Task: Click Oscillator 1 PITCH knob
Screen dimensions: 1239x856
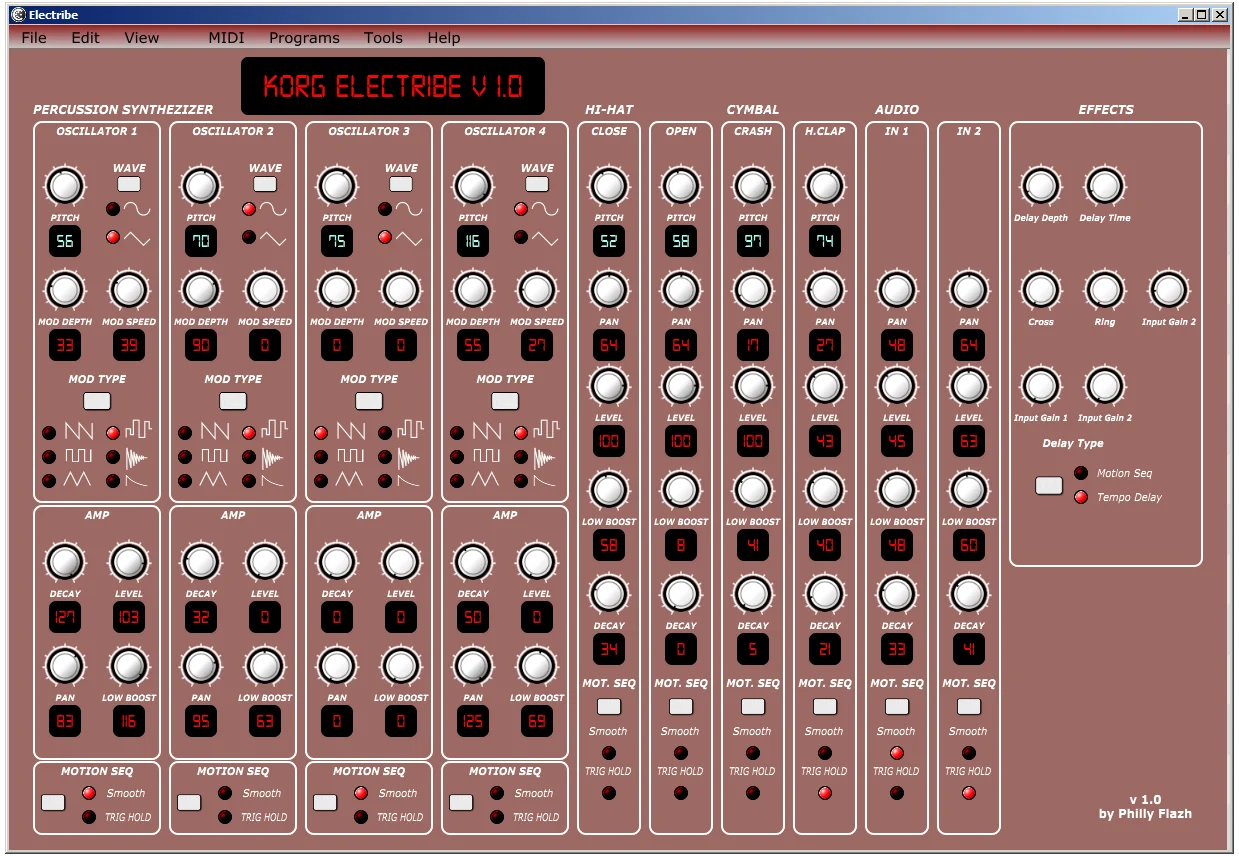Action: [x=65, y=186]
